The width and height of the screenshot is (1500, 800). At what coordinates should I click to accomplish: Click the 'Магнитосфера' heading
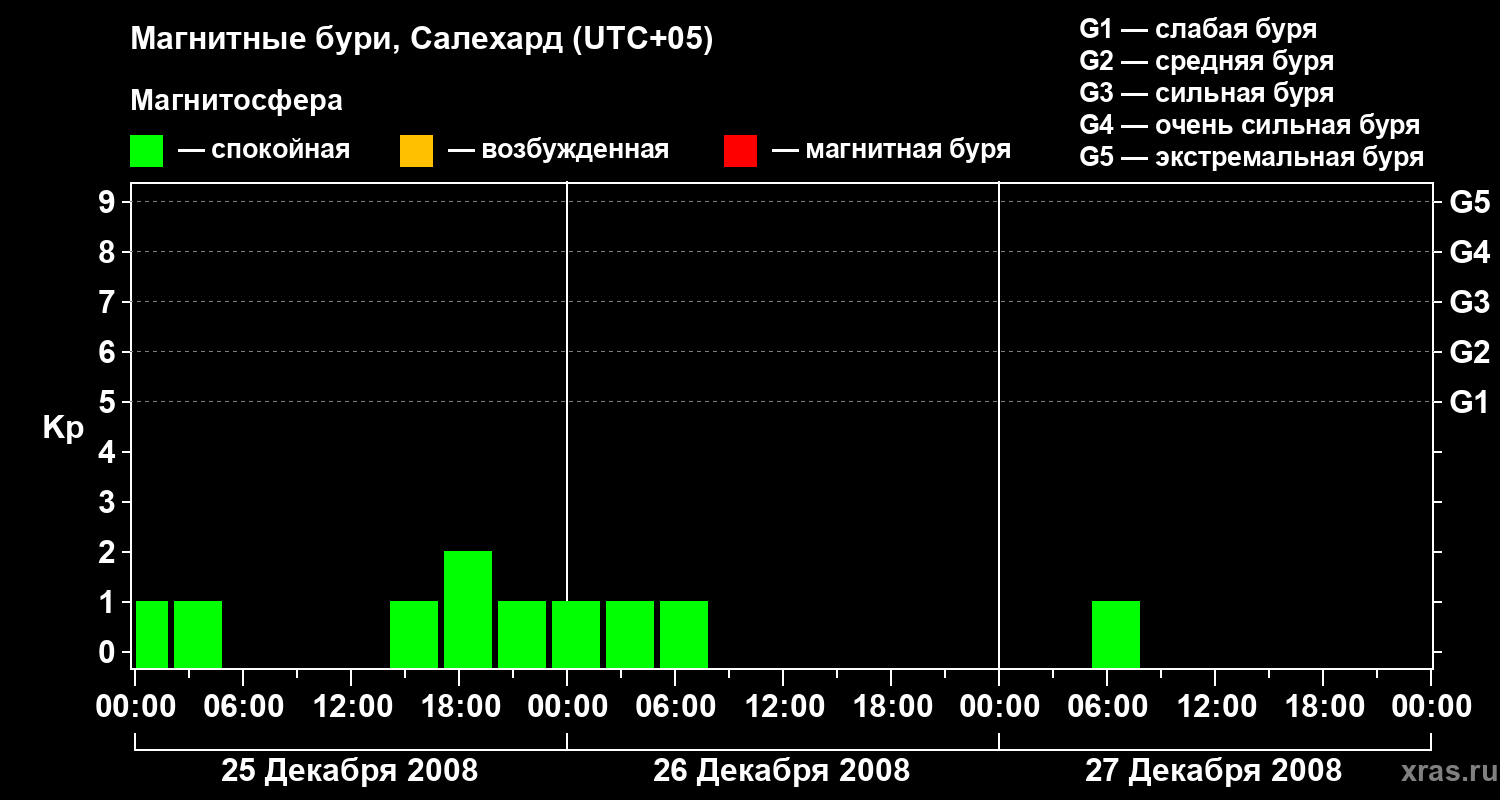click(x=237, y=101)
